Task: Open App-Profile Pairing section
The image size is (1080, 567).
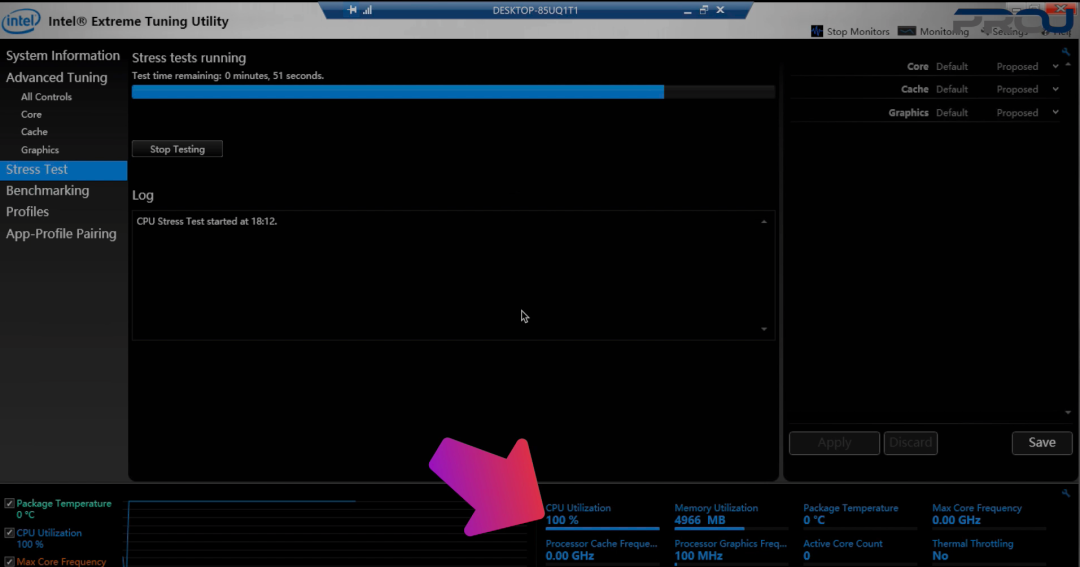Action: (x=61, y=234)
